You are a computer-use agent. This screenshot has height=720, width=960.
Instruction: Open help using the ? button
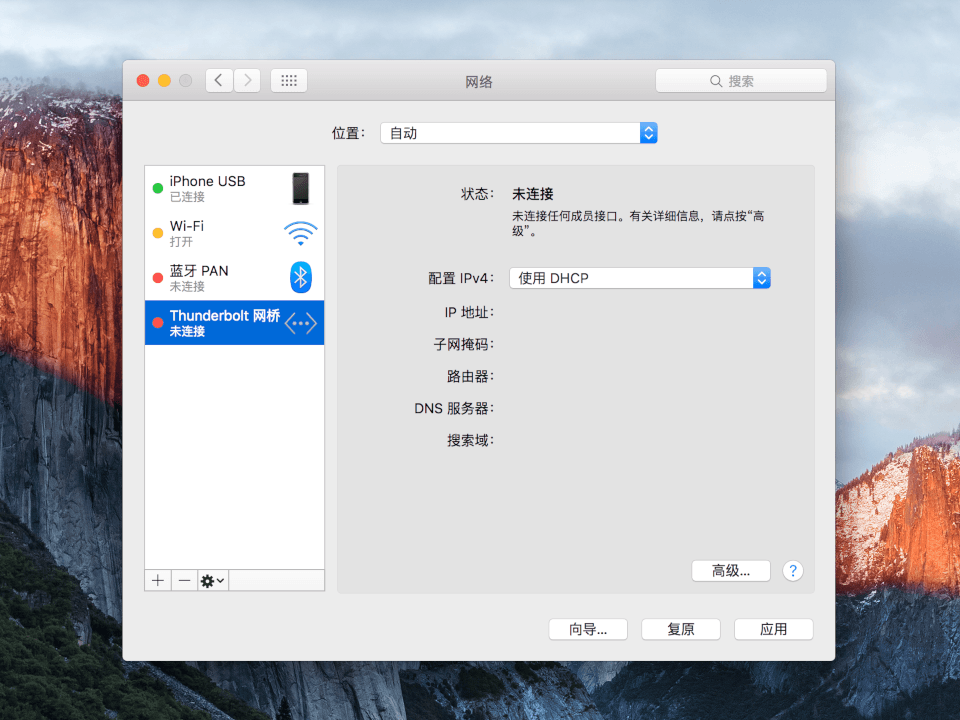(x=793, y=570)
